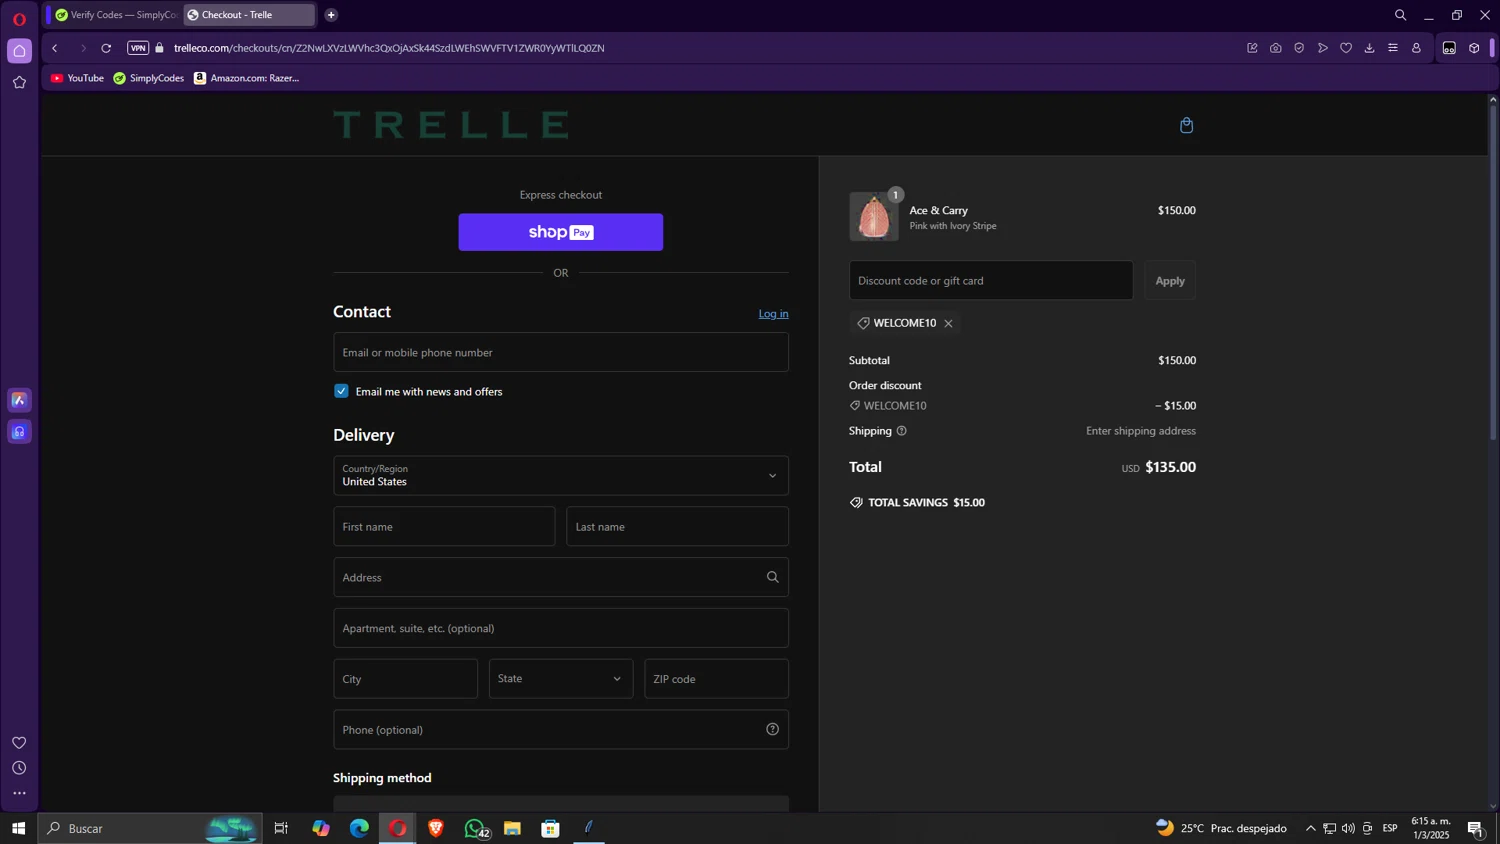Viewport: 1500px width, 844px height.
Task: Expand the Country/Region dropdown
Action: pyautogui.click(x=560, y=476)
